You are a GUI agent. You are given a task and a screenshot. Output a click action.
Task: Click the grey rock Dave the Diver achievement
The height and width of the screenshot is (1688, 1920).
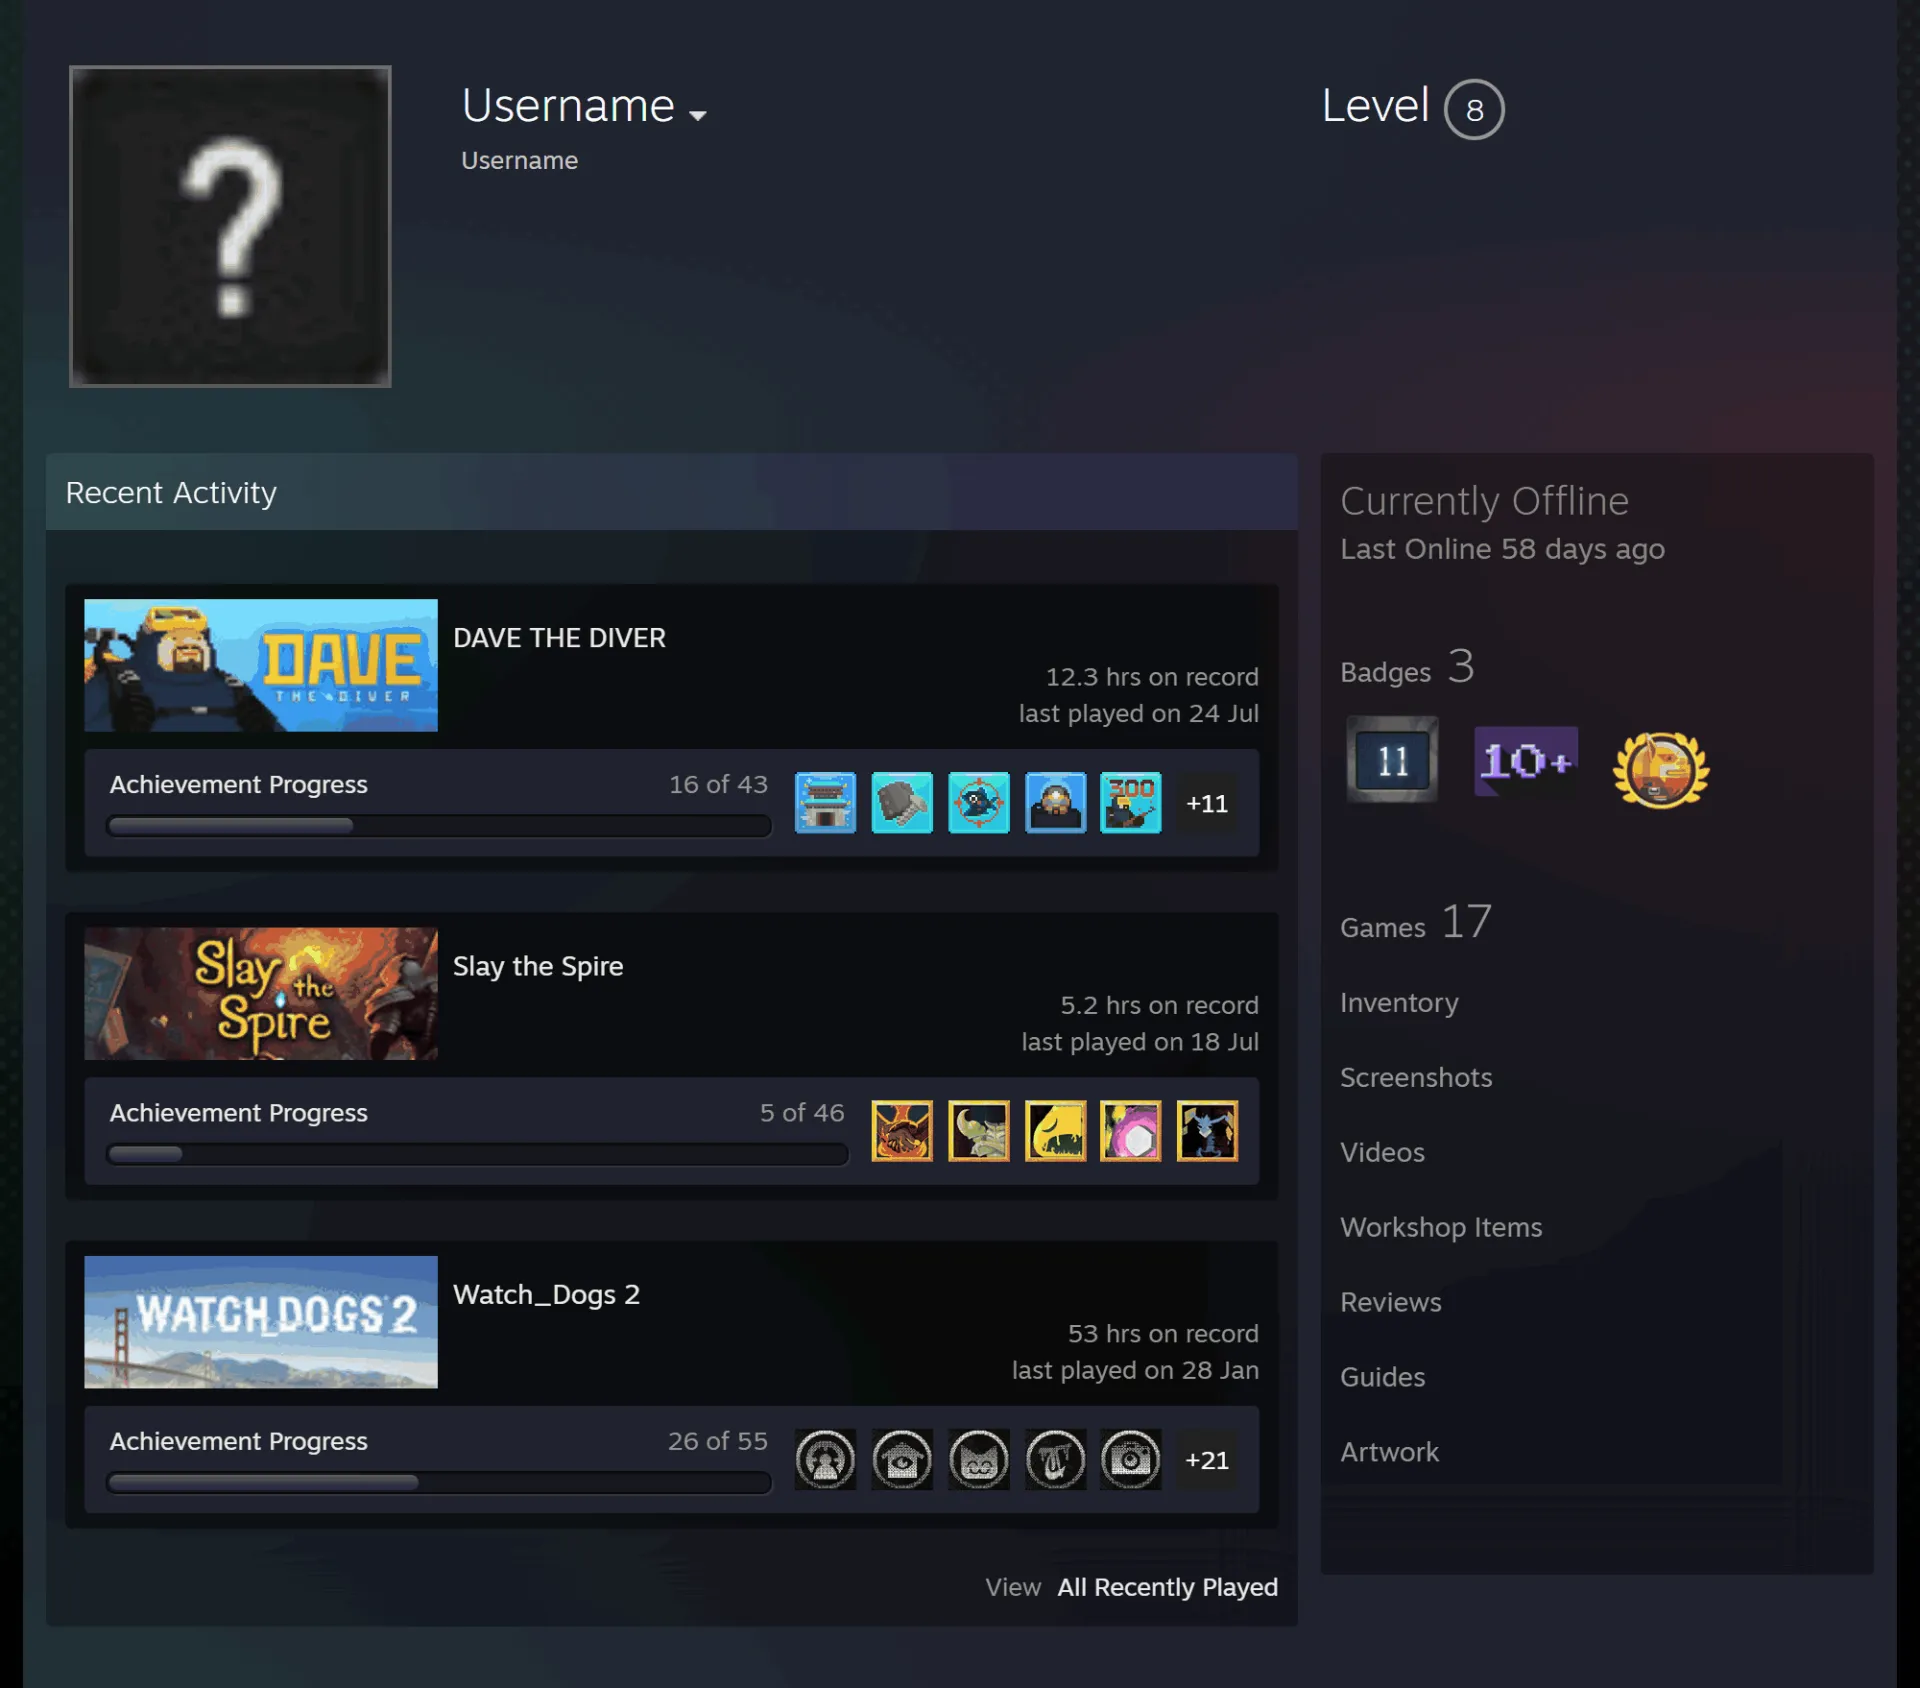click(902, 802)
